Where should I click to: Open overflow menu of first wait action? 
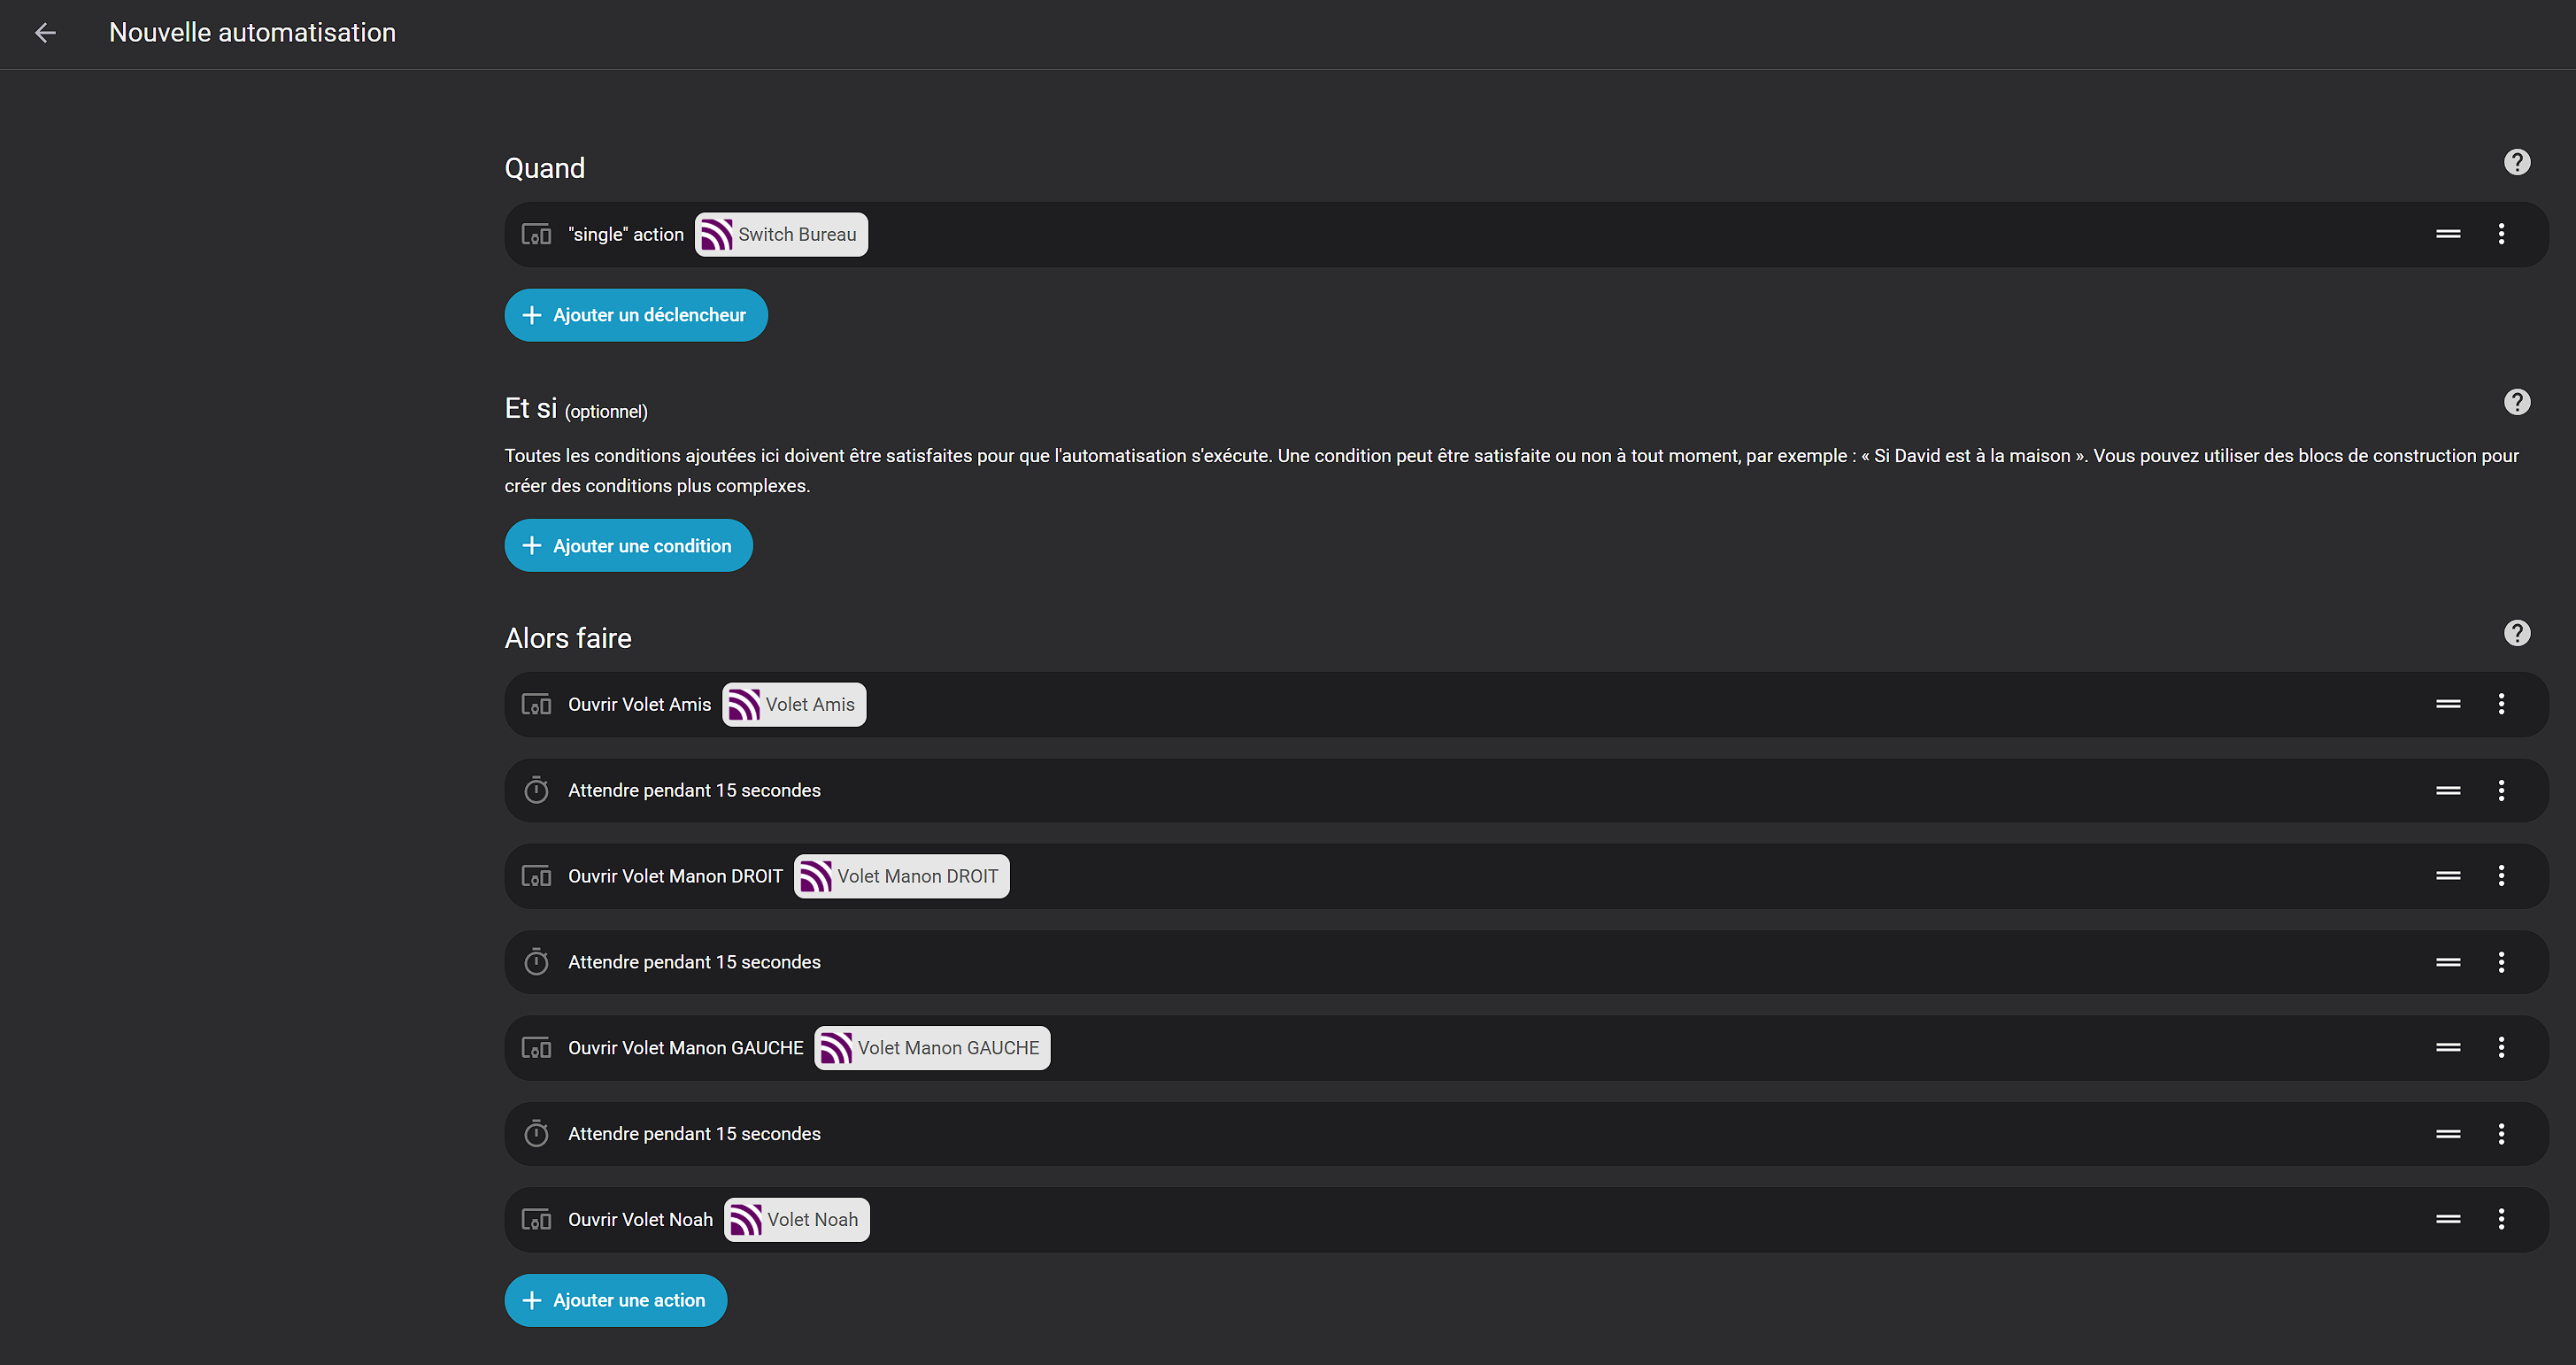pyautogui.click(x=2501, y=790)
